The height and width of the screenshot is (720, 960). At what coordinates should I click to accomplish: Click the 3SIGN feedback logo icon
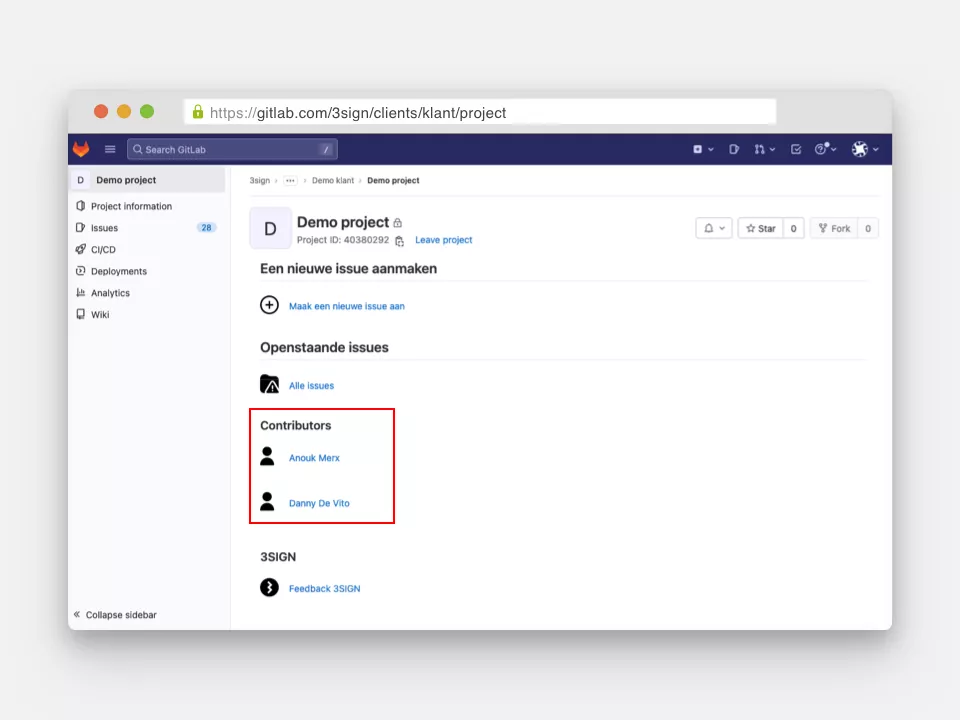point(269,588)
